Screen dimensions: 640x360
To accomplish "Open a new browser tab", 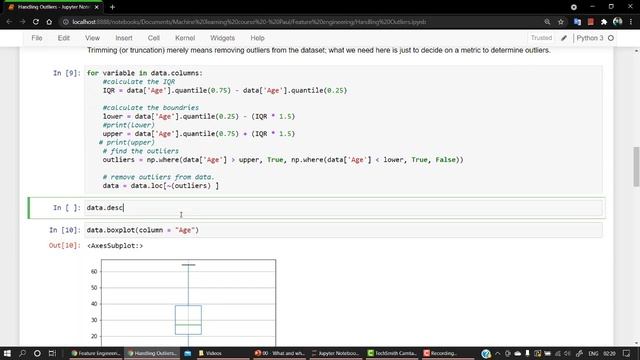I will click(x=112, y=7).
